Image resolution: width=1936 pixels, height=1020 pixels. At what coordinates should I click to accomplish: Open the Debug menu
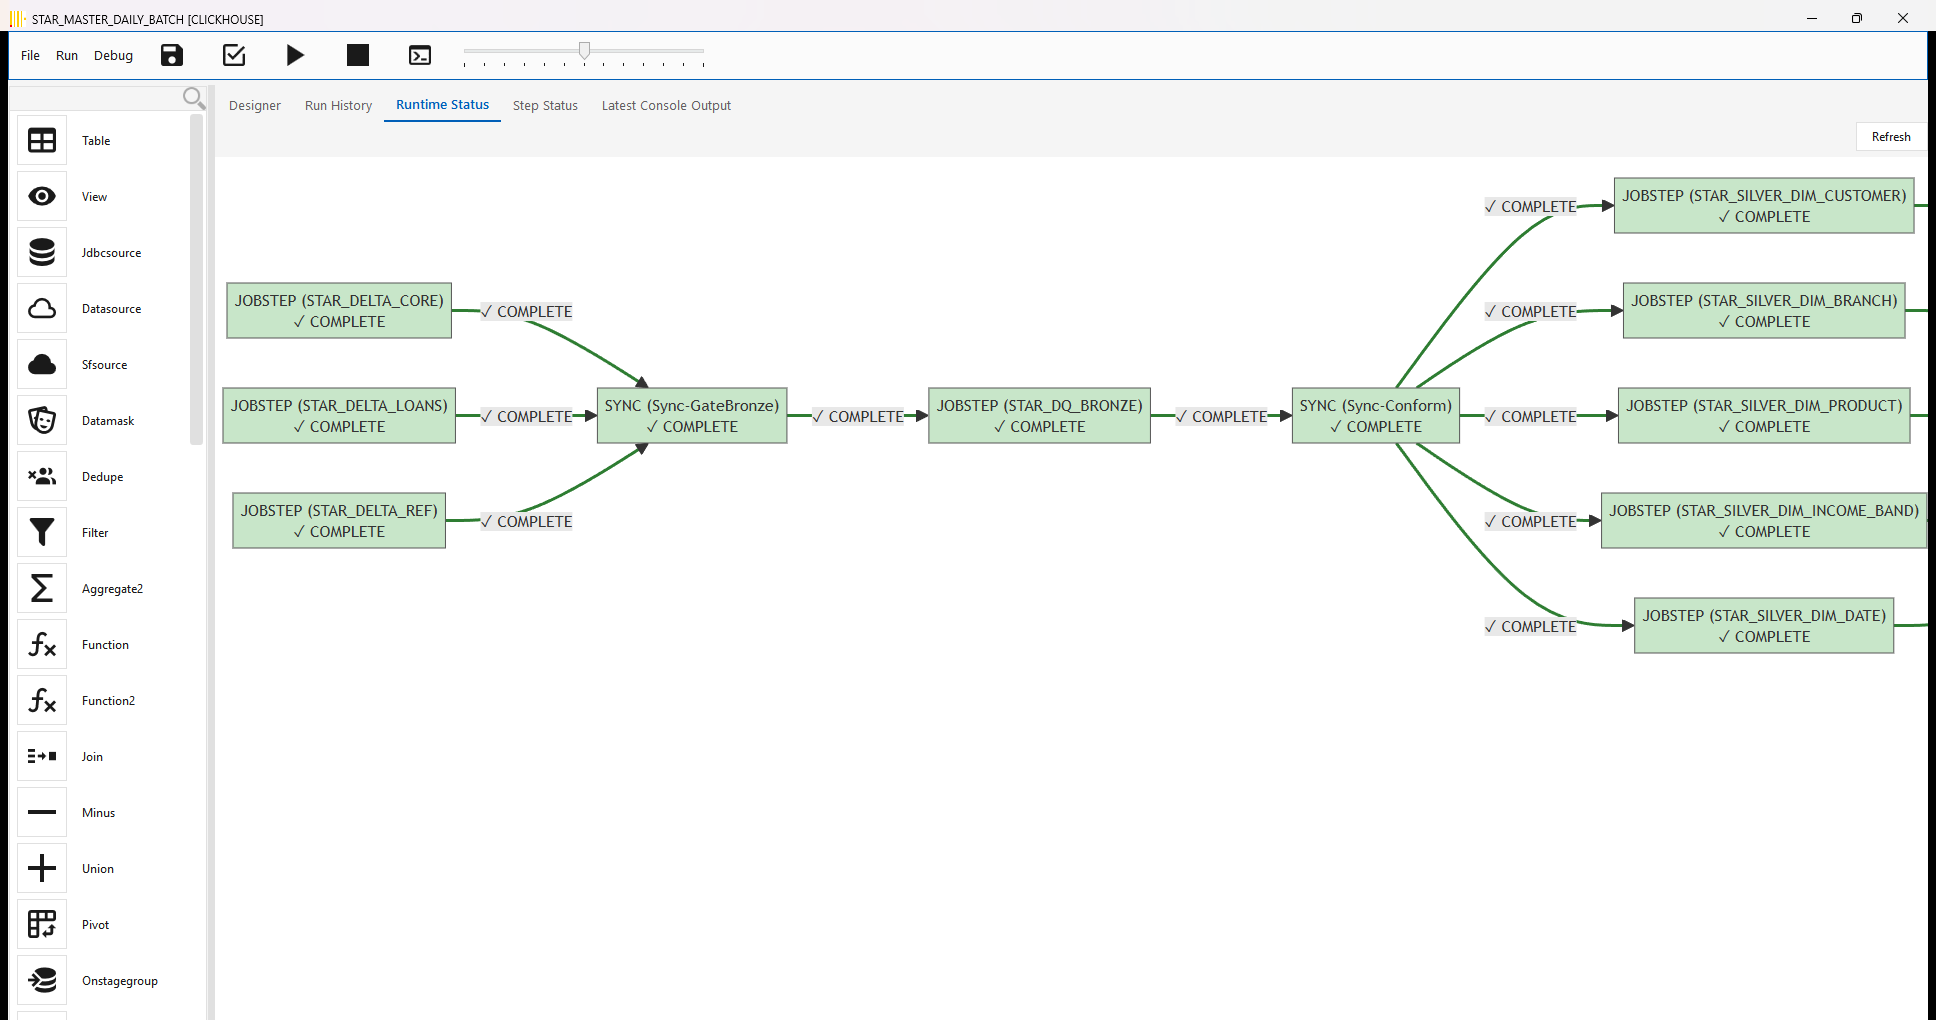click(113, 56)
